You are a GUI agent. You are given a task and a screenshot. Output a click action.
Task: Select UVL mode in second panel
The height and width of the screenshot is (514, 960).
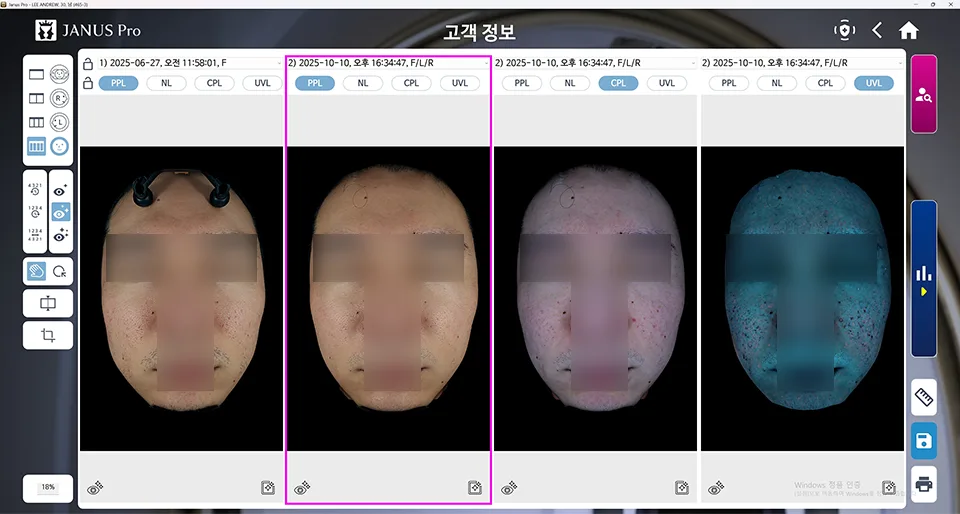coord(460,83)
